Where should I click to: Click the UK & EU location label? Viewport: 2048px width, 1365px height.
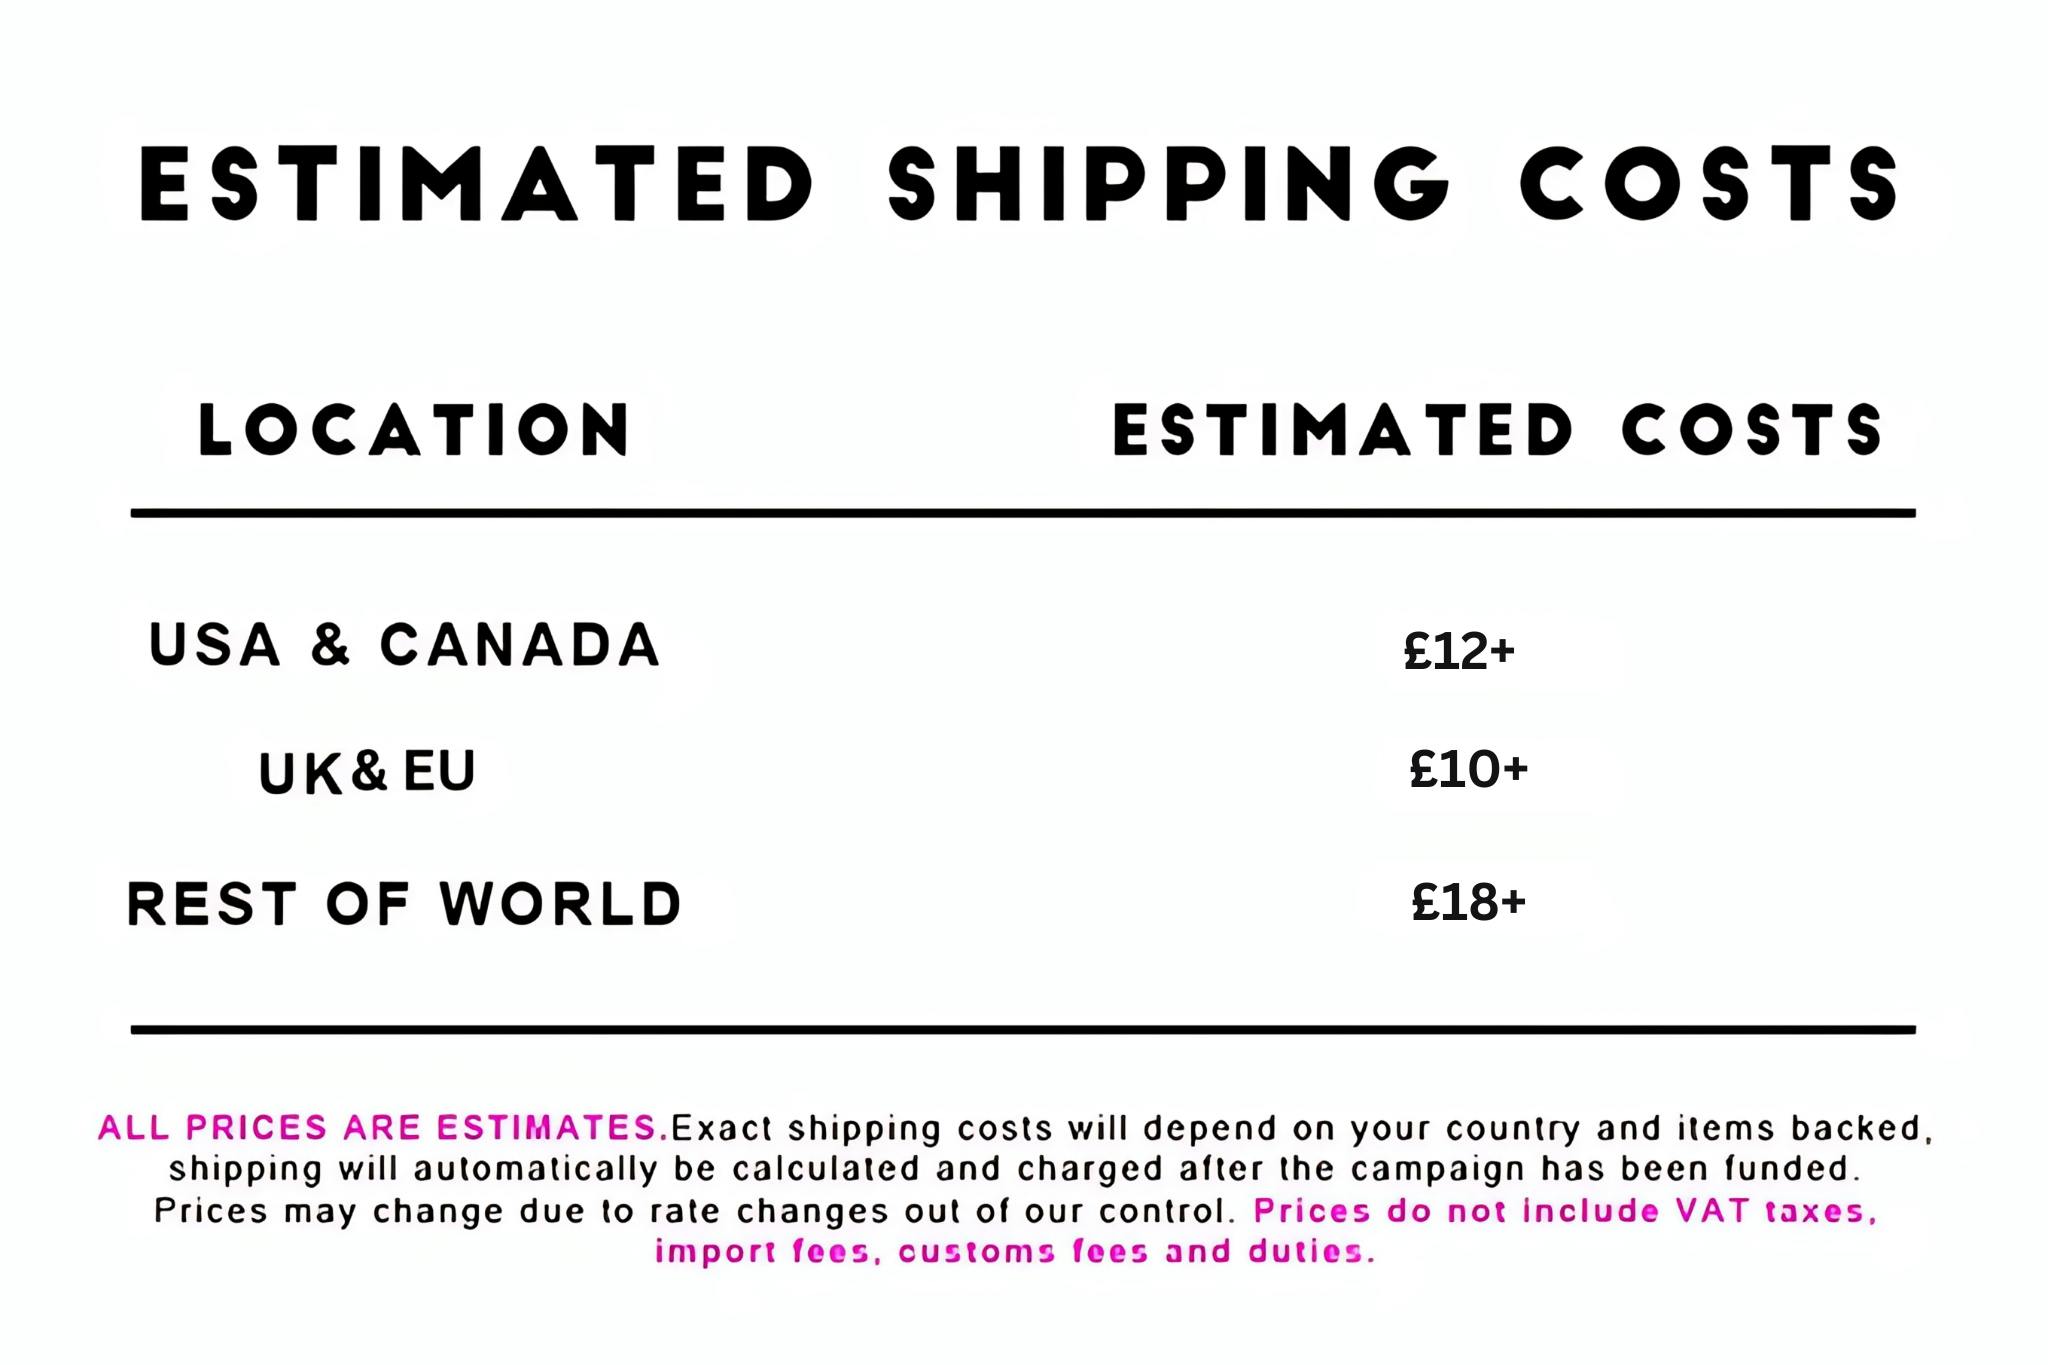[367, 772]
